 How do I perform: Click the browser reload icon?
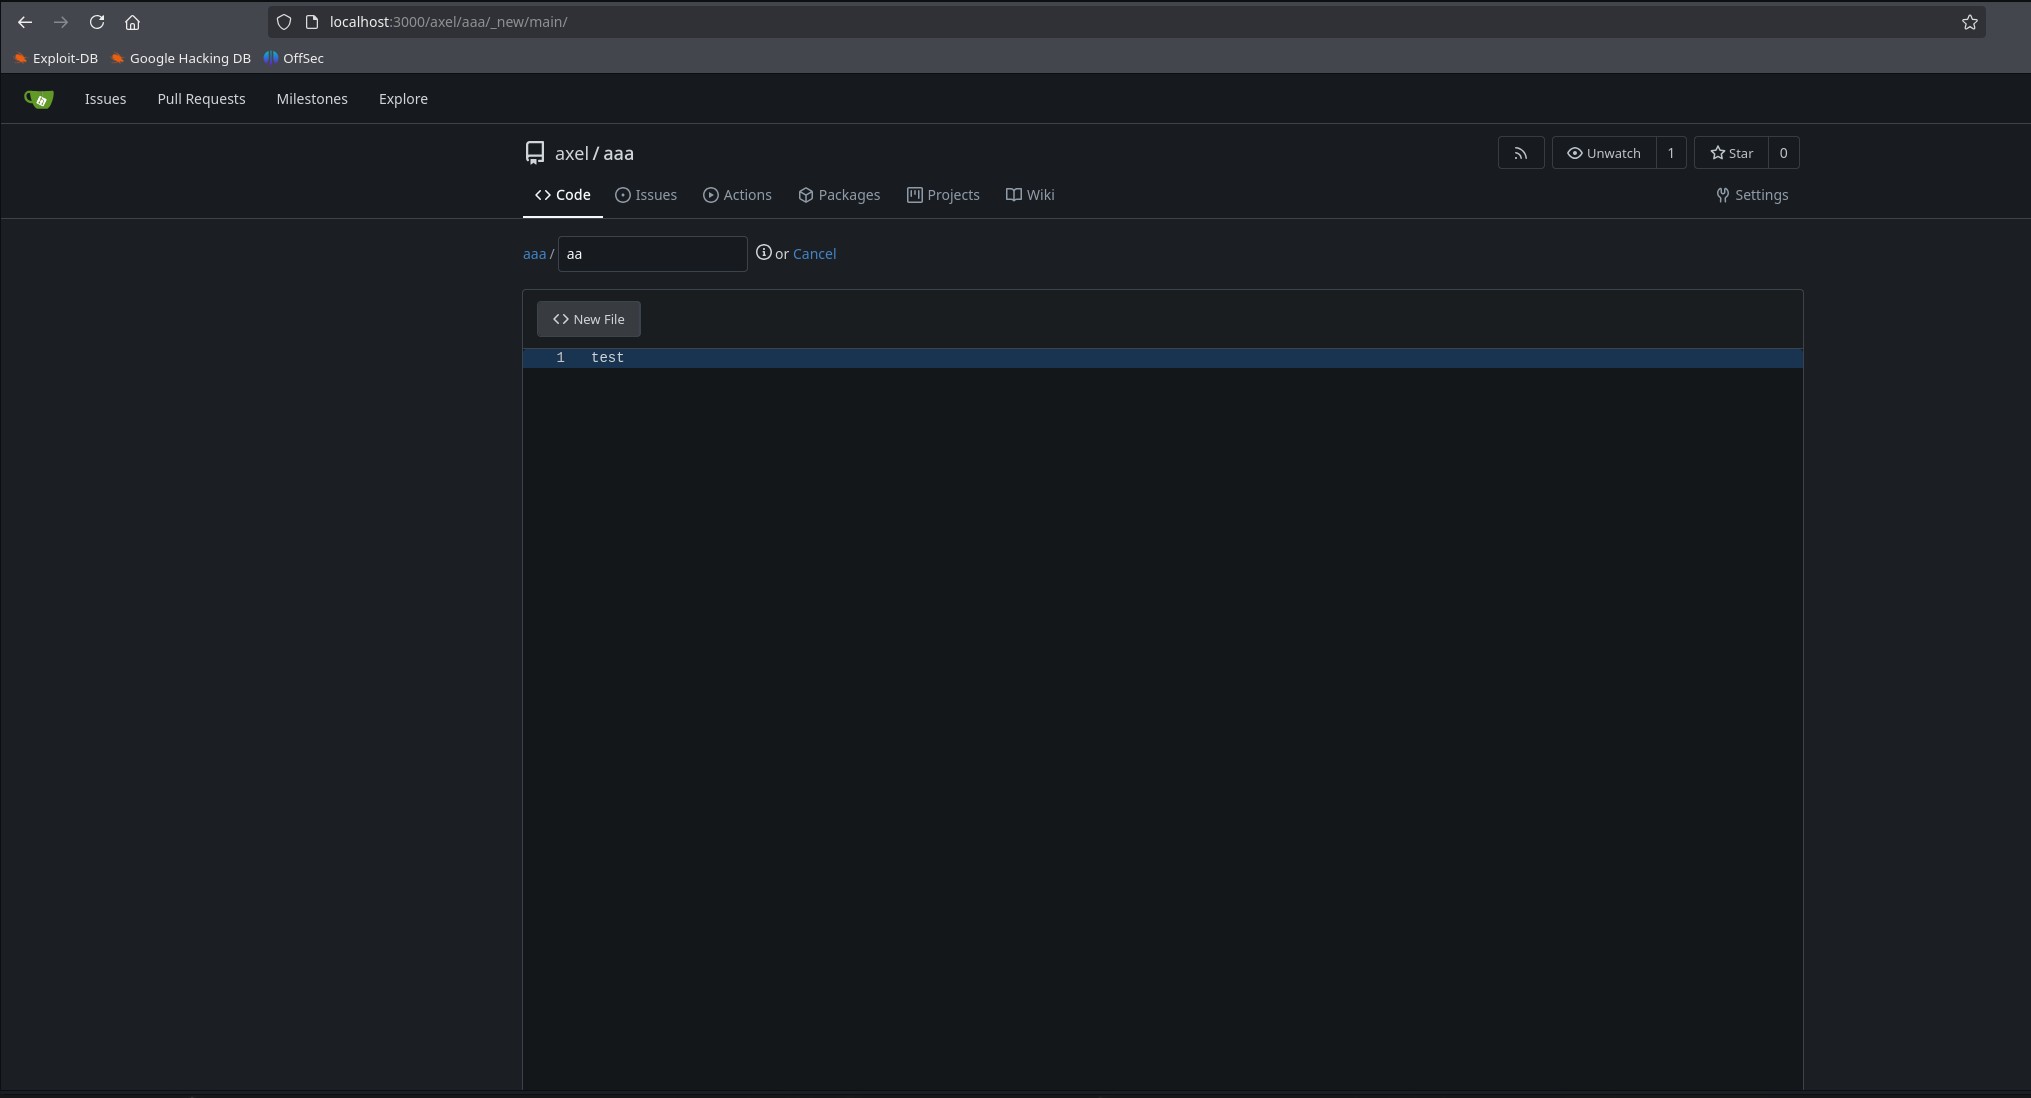click(x=97, y=22)
